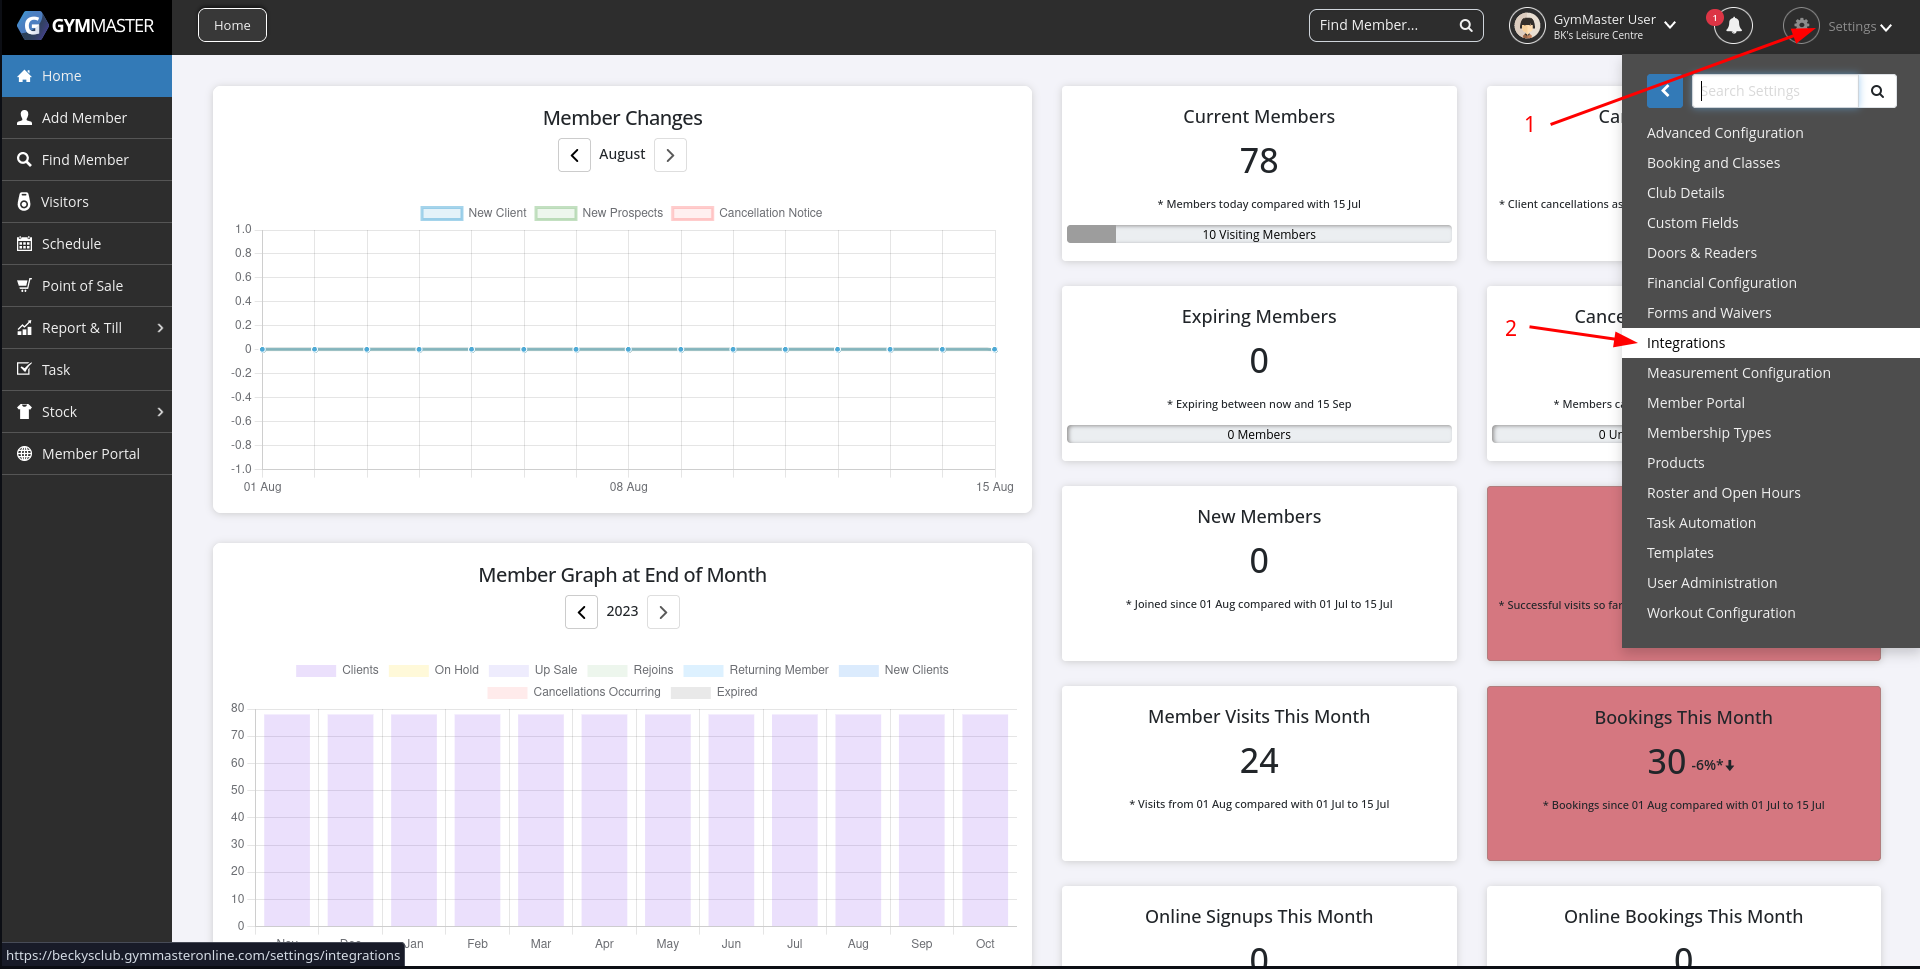The image size is (1920, 969).
Task: Select Membership Types in settings menu
Action: (x=1708, y=433)
